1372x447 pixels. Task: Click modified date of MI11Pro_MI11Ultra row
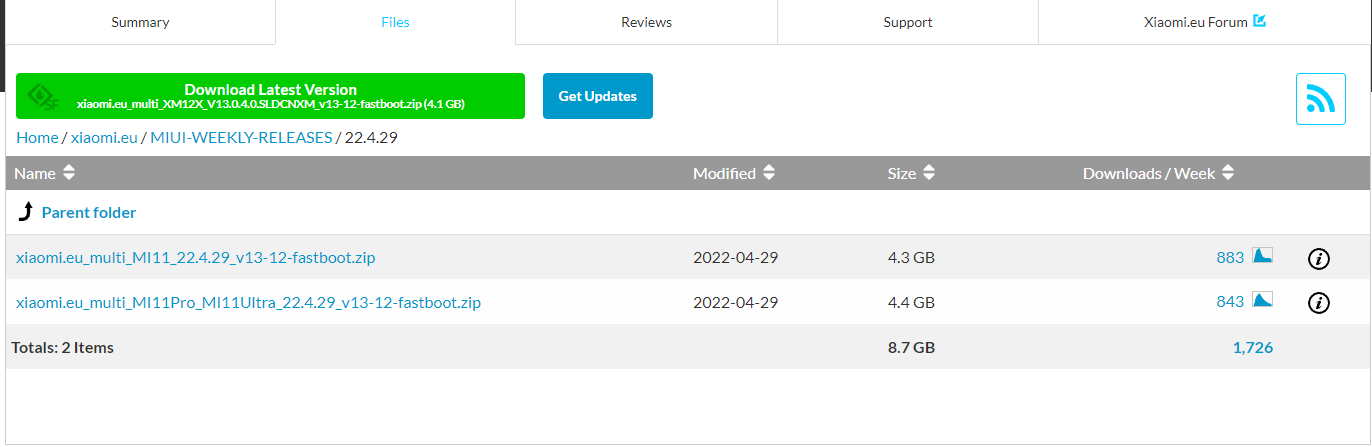click(x=735, y=301)
